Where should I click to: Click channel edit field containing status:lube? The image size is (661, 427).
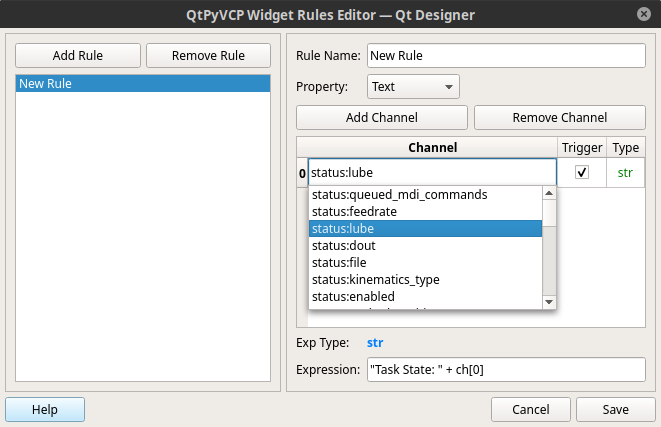(433, 172)
